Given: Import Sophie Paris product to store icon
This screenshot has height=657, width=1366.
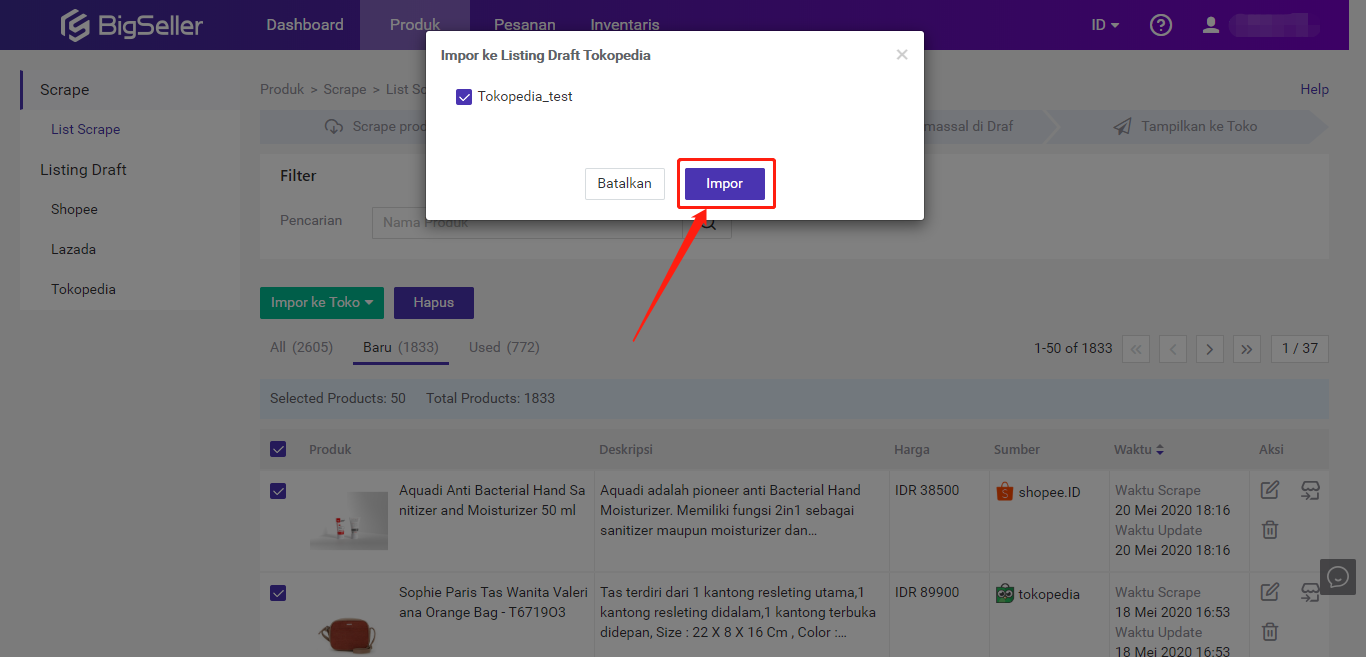Looking at the screenshot, I should tap(1310, 592).
